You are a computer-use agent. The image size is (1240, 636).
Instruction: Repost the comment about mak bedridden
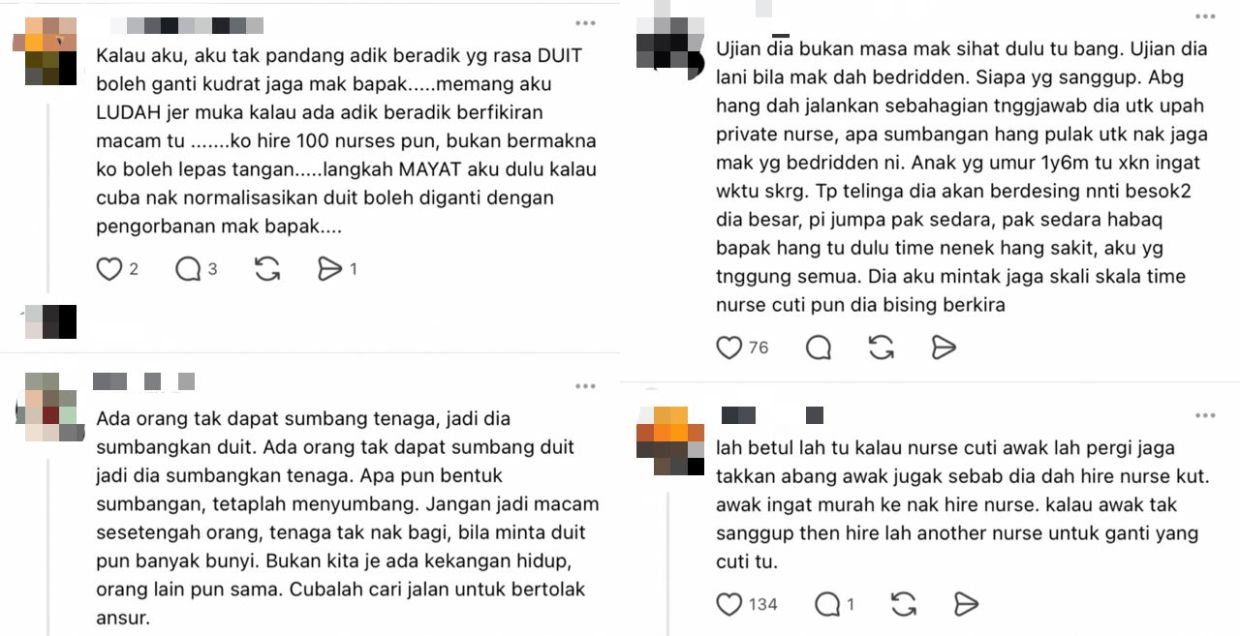click(x=881, y=347)
